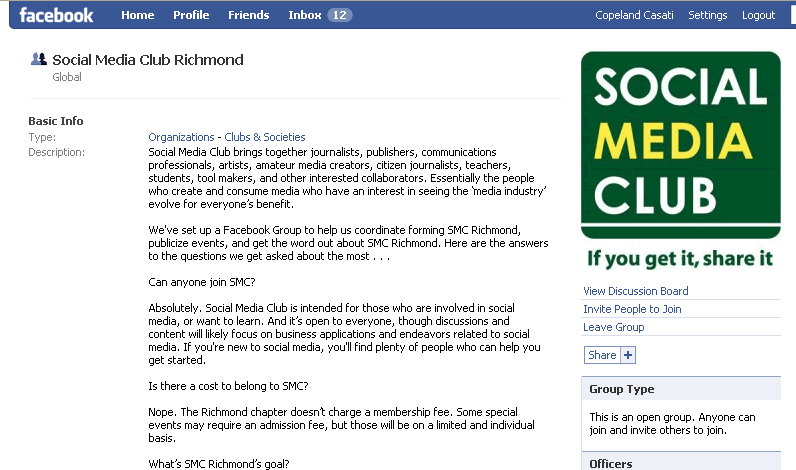Open the Social Media Club logo image
This screenshot has width=796, height=470.
[681, 161]
